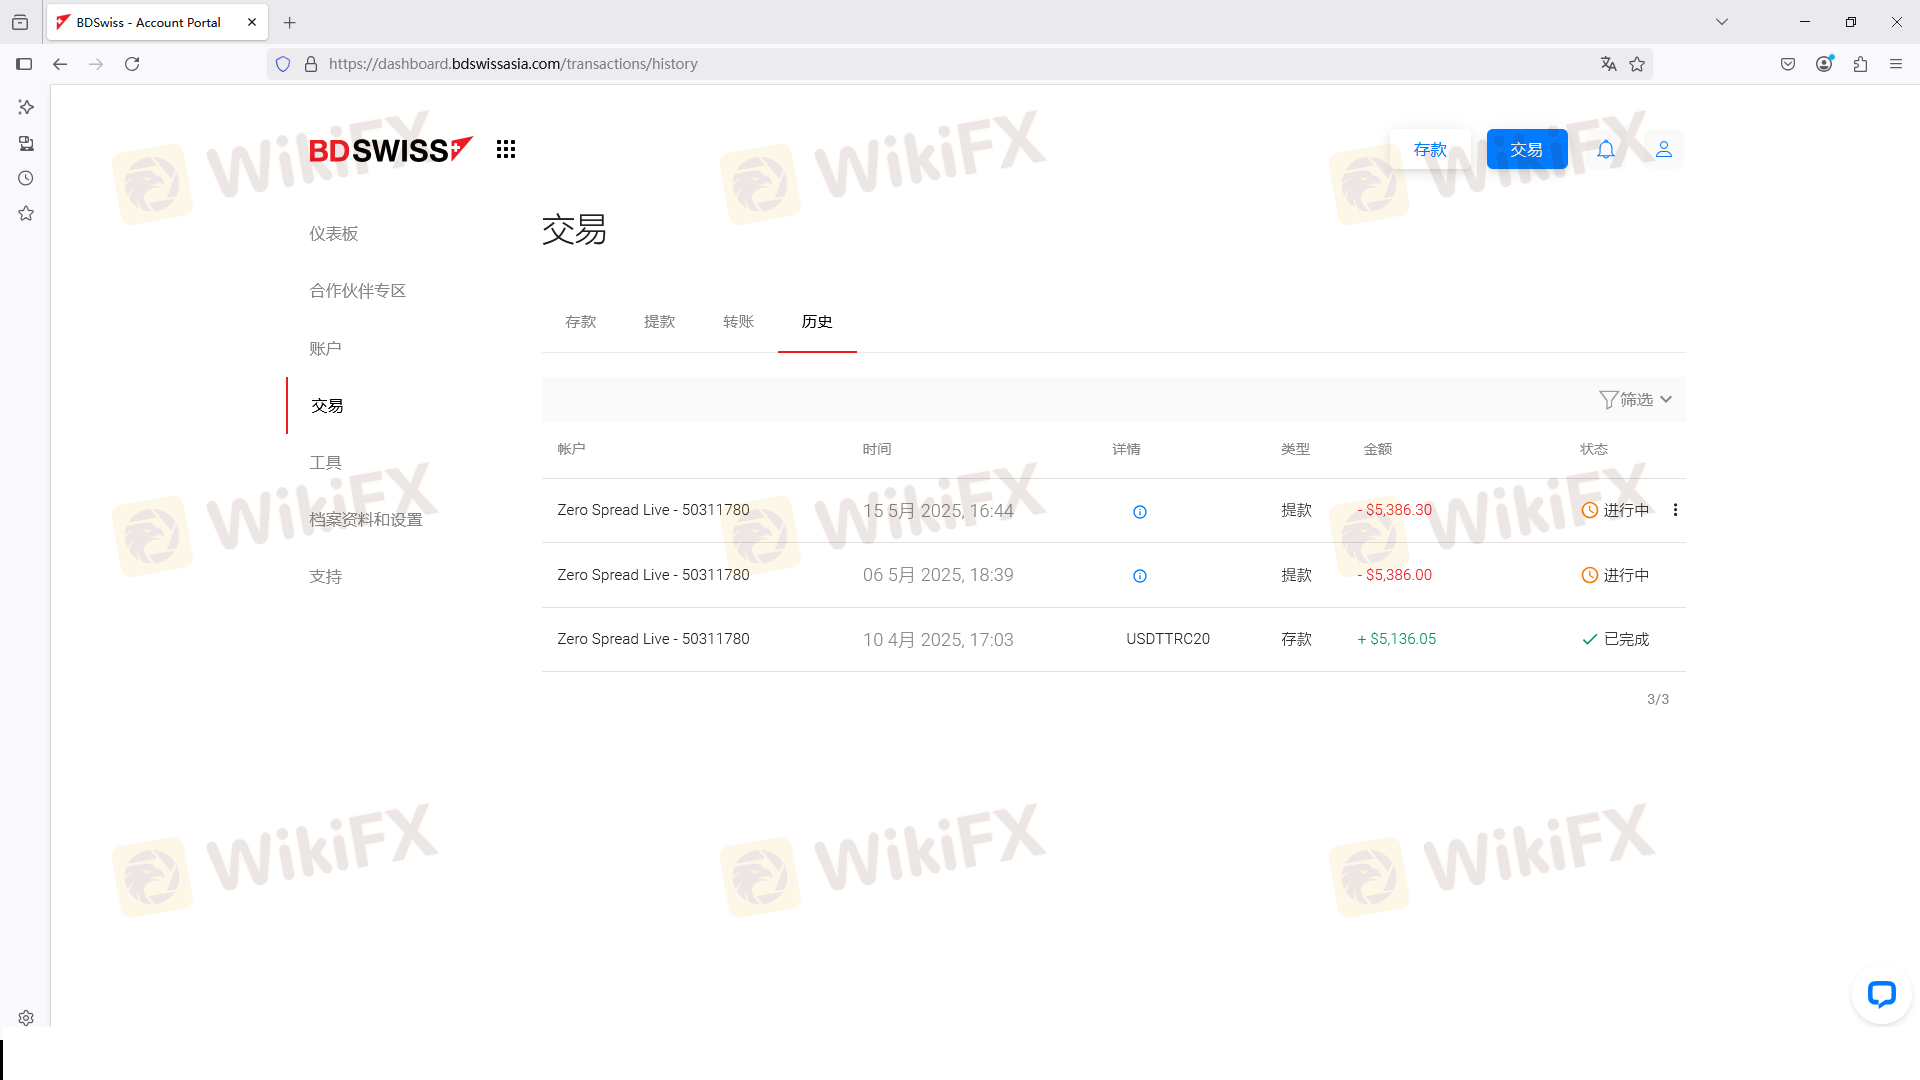Open the Pocket save icon
Image resolution: width=1920 pixels, height=1080 pixels.
[1788, 64]
